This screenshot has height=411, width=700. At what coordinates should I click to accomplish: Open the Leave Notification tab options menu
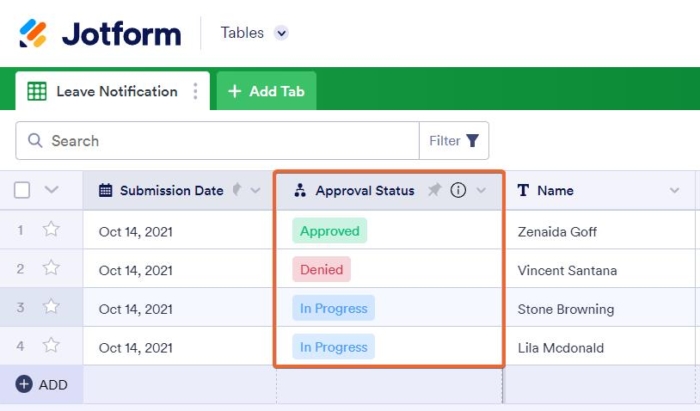[x=195, y=91]
